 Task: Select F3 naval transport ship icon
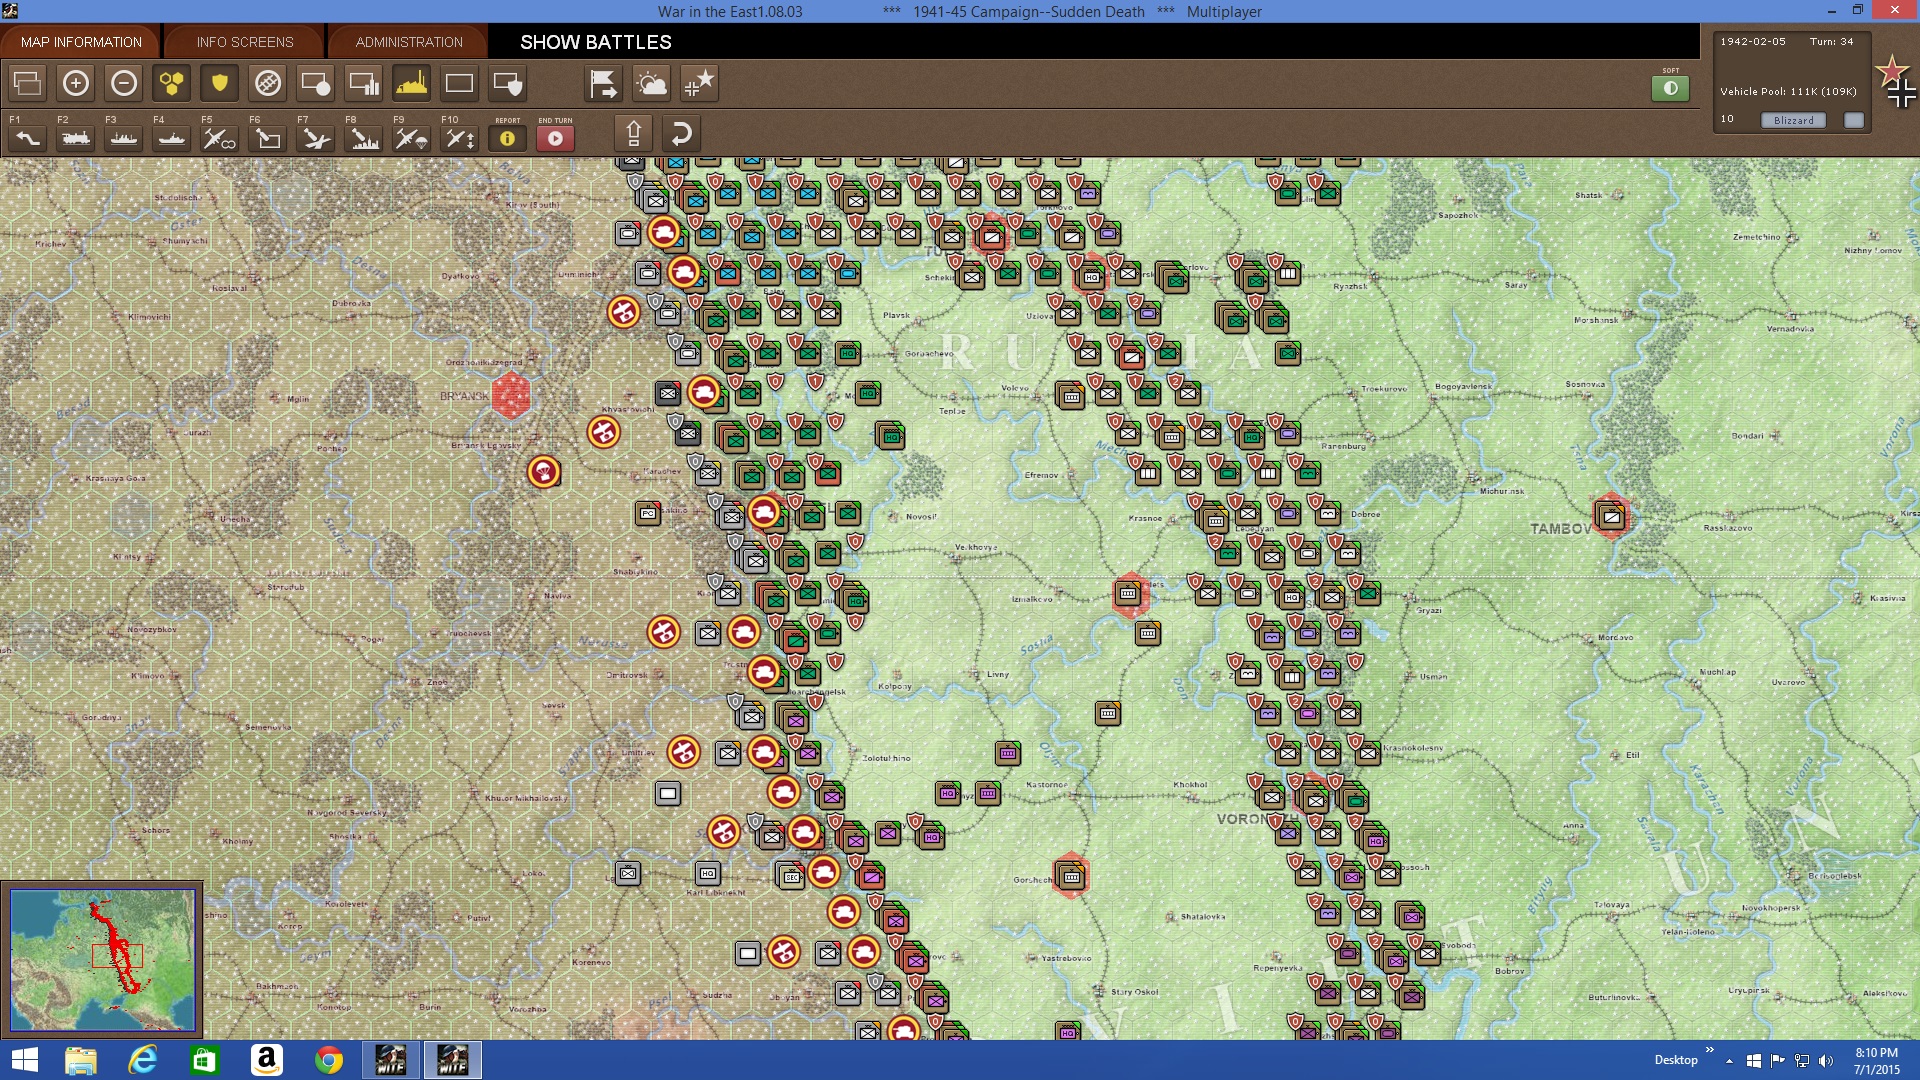[124, 138]
